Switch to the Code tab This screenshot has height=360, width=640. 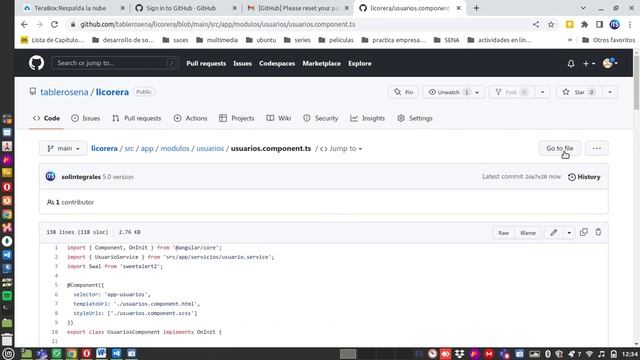pos(46,118)
